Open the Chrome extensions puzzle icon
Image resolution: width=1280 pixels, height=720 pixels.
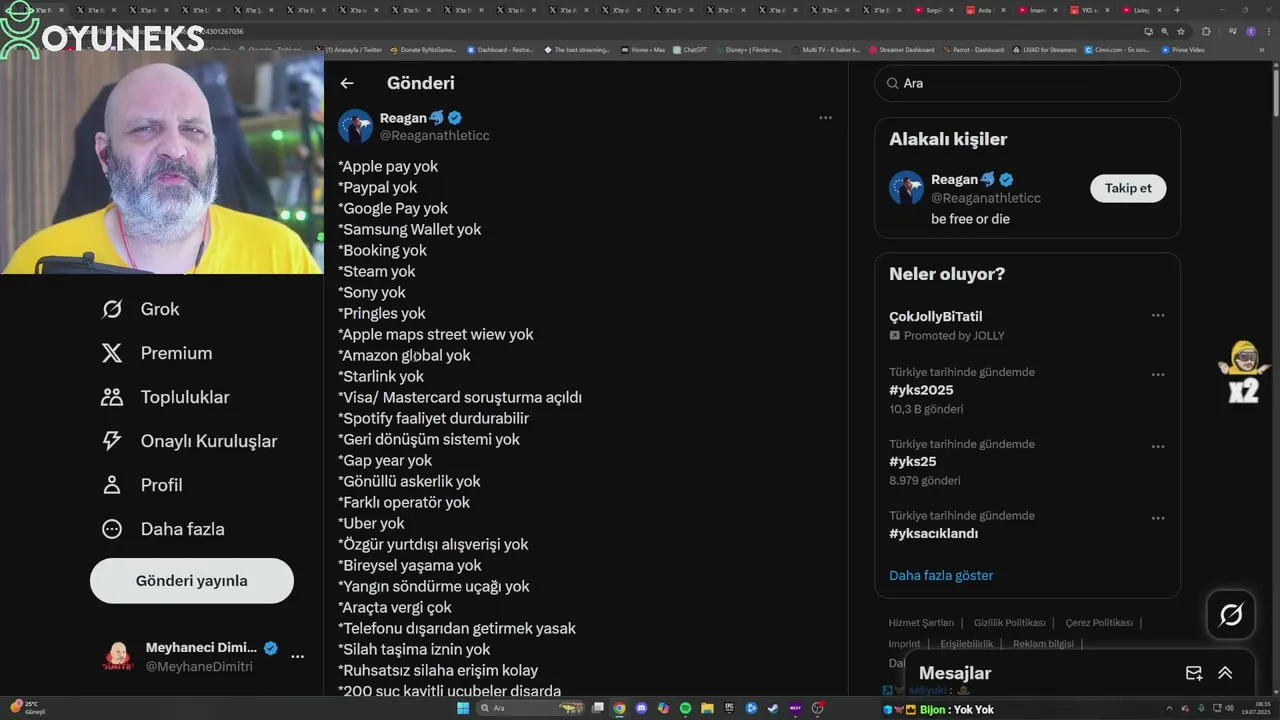1206,31
